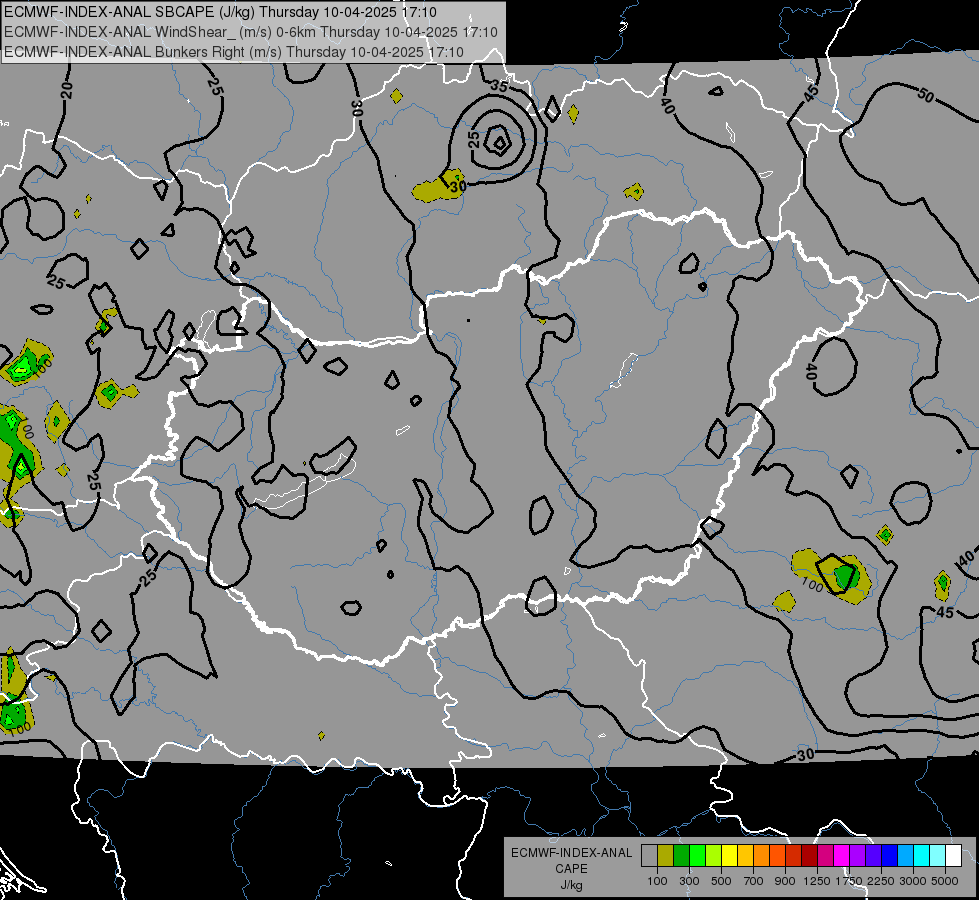Select the red-orange swatch left of 900
Image resolution: width=979 pixels, height=900 pixels.
click(x=777, y=856)
